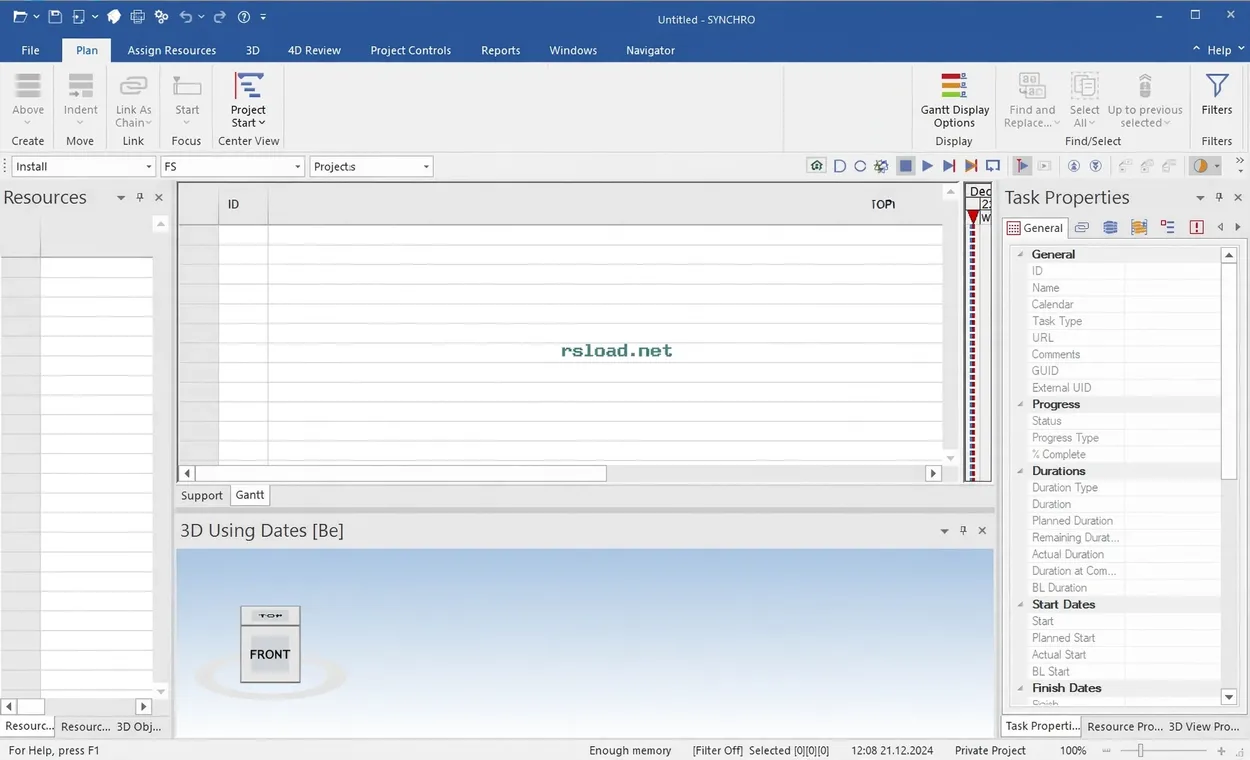Open the File menu
The width and height of the screenshot is (1250, 760).
(30, 50)
